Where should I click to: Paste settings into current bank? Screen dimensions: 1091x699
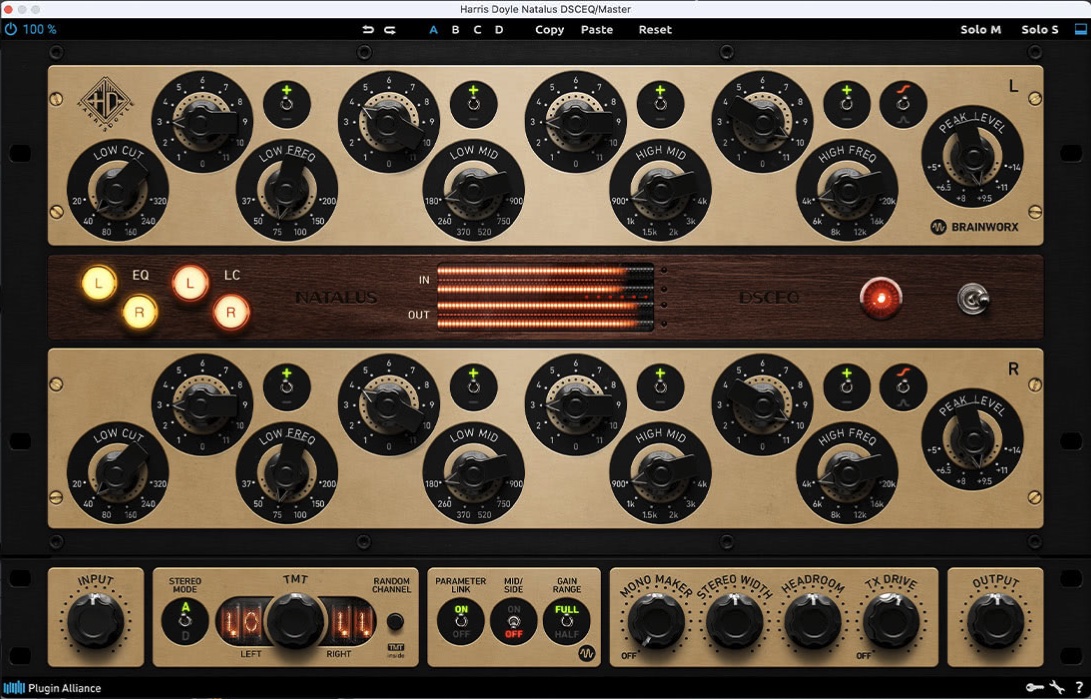pos(597,30)
